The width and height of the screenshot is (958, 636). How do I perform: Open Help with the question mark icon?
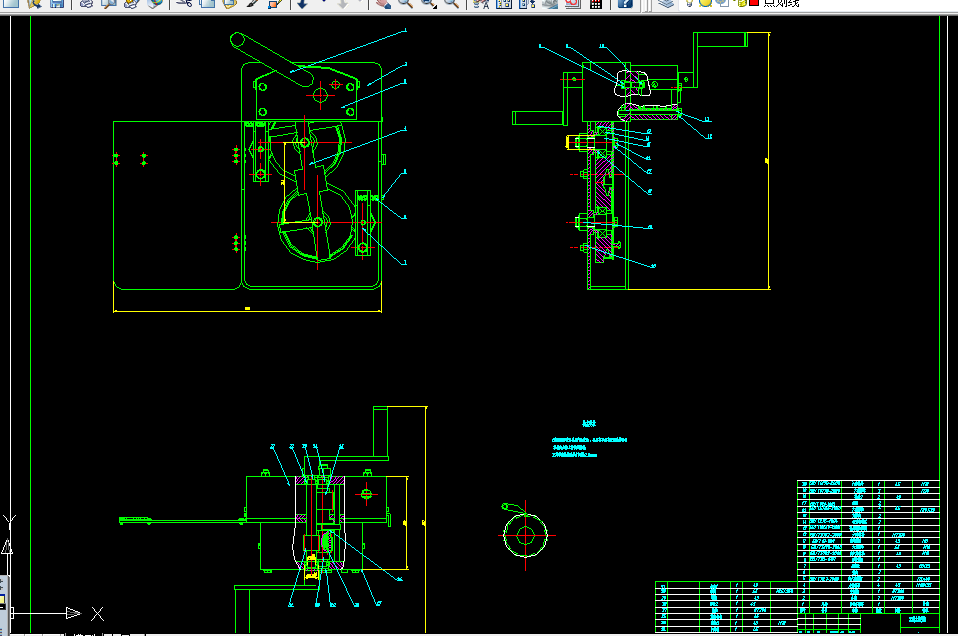pos(624,3)
